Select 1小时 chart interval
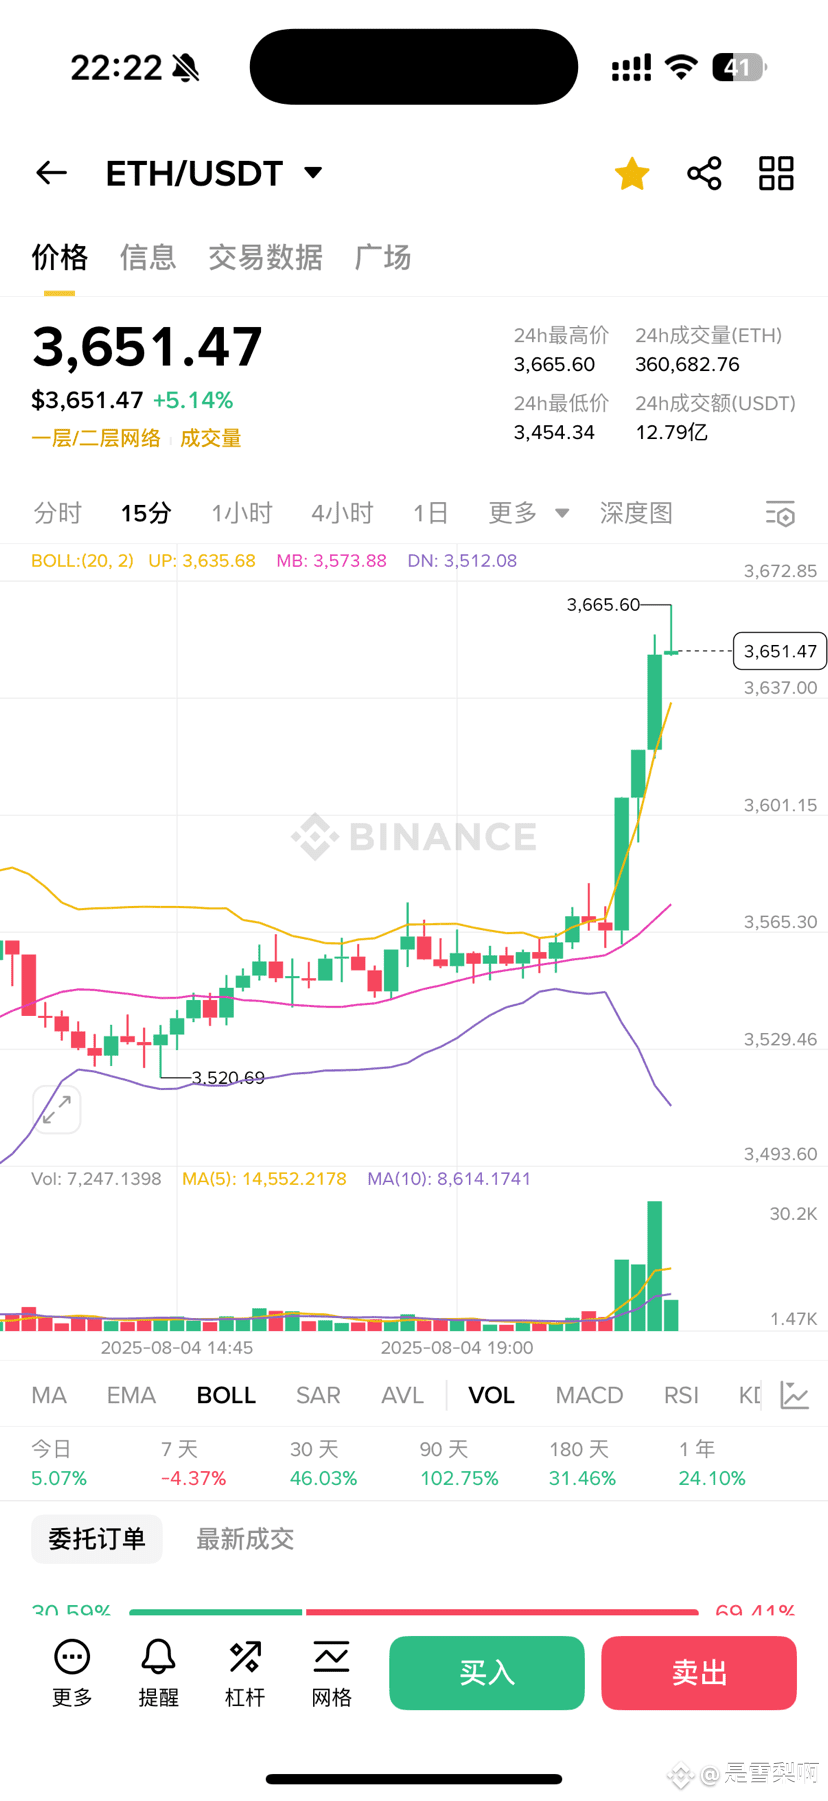 click(242, 513)
